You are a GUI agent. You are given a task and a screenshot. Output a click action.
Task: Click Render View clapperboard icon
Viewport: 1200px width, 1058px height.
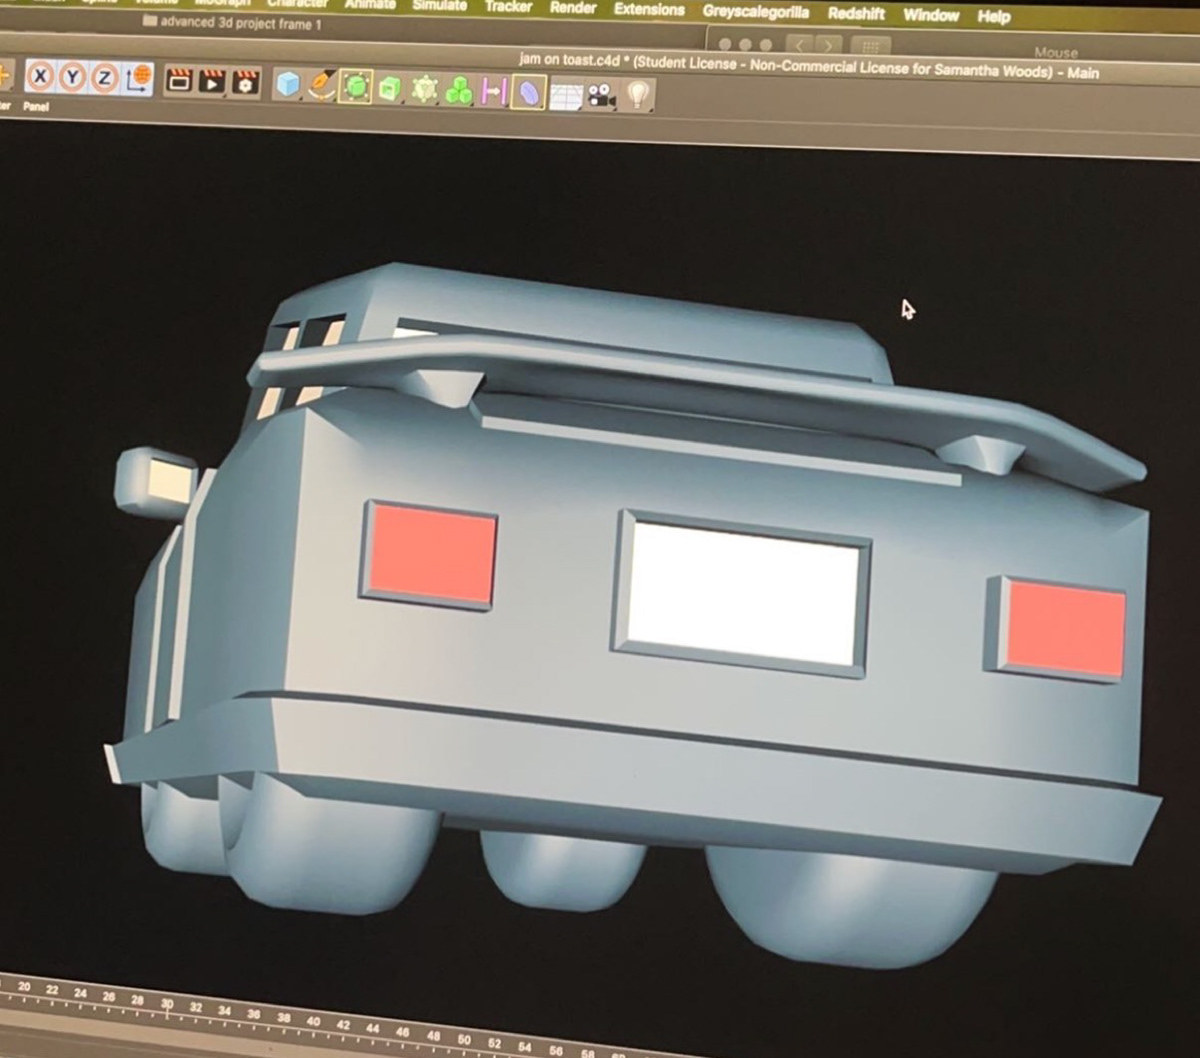(179, 81)
